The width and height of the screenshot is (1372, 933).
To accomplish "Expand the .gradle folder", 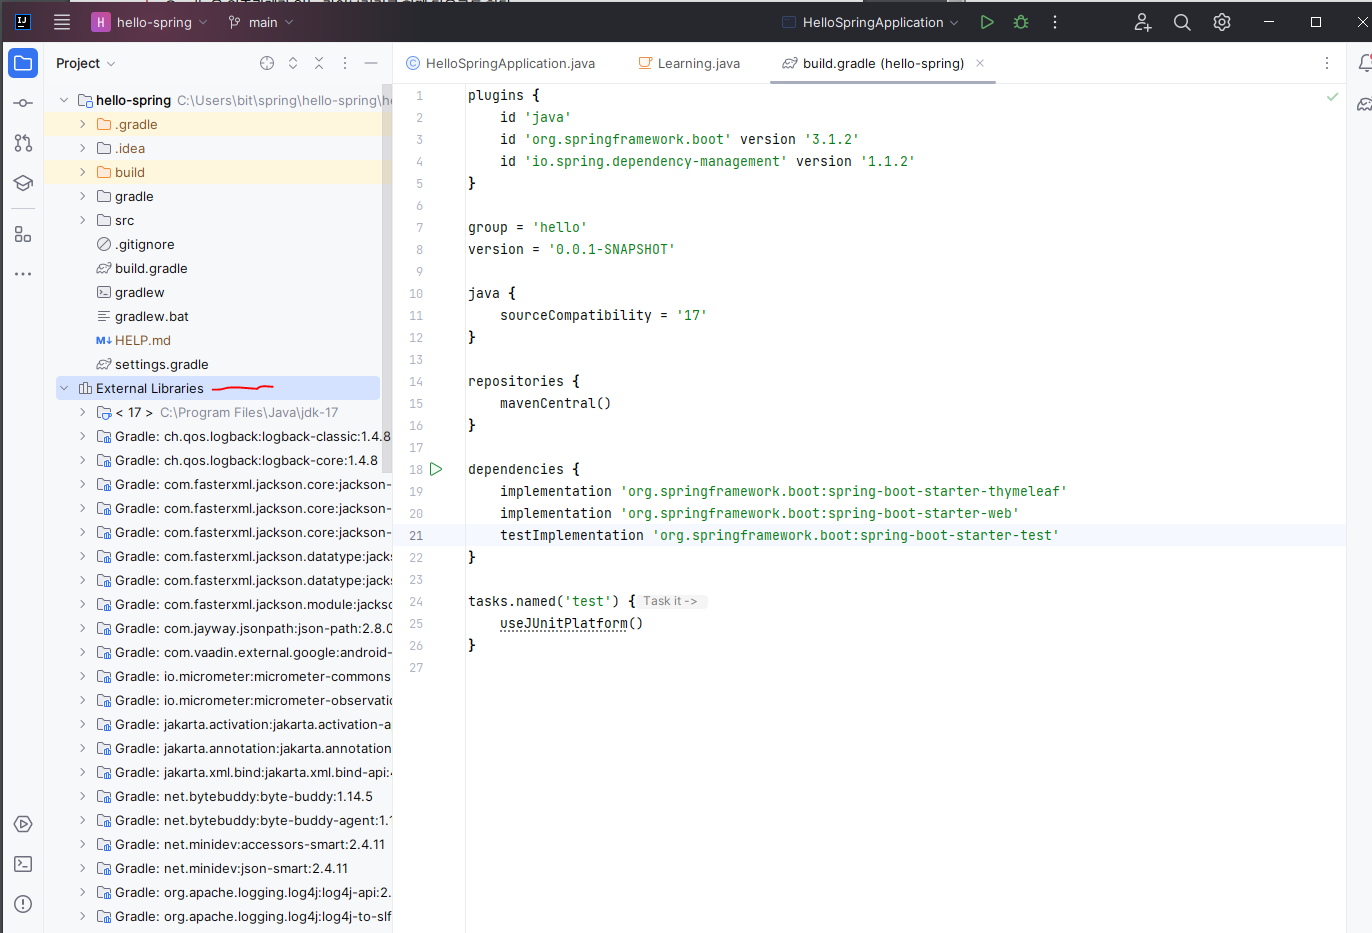I will point(83,124).
